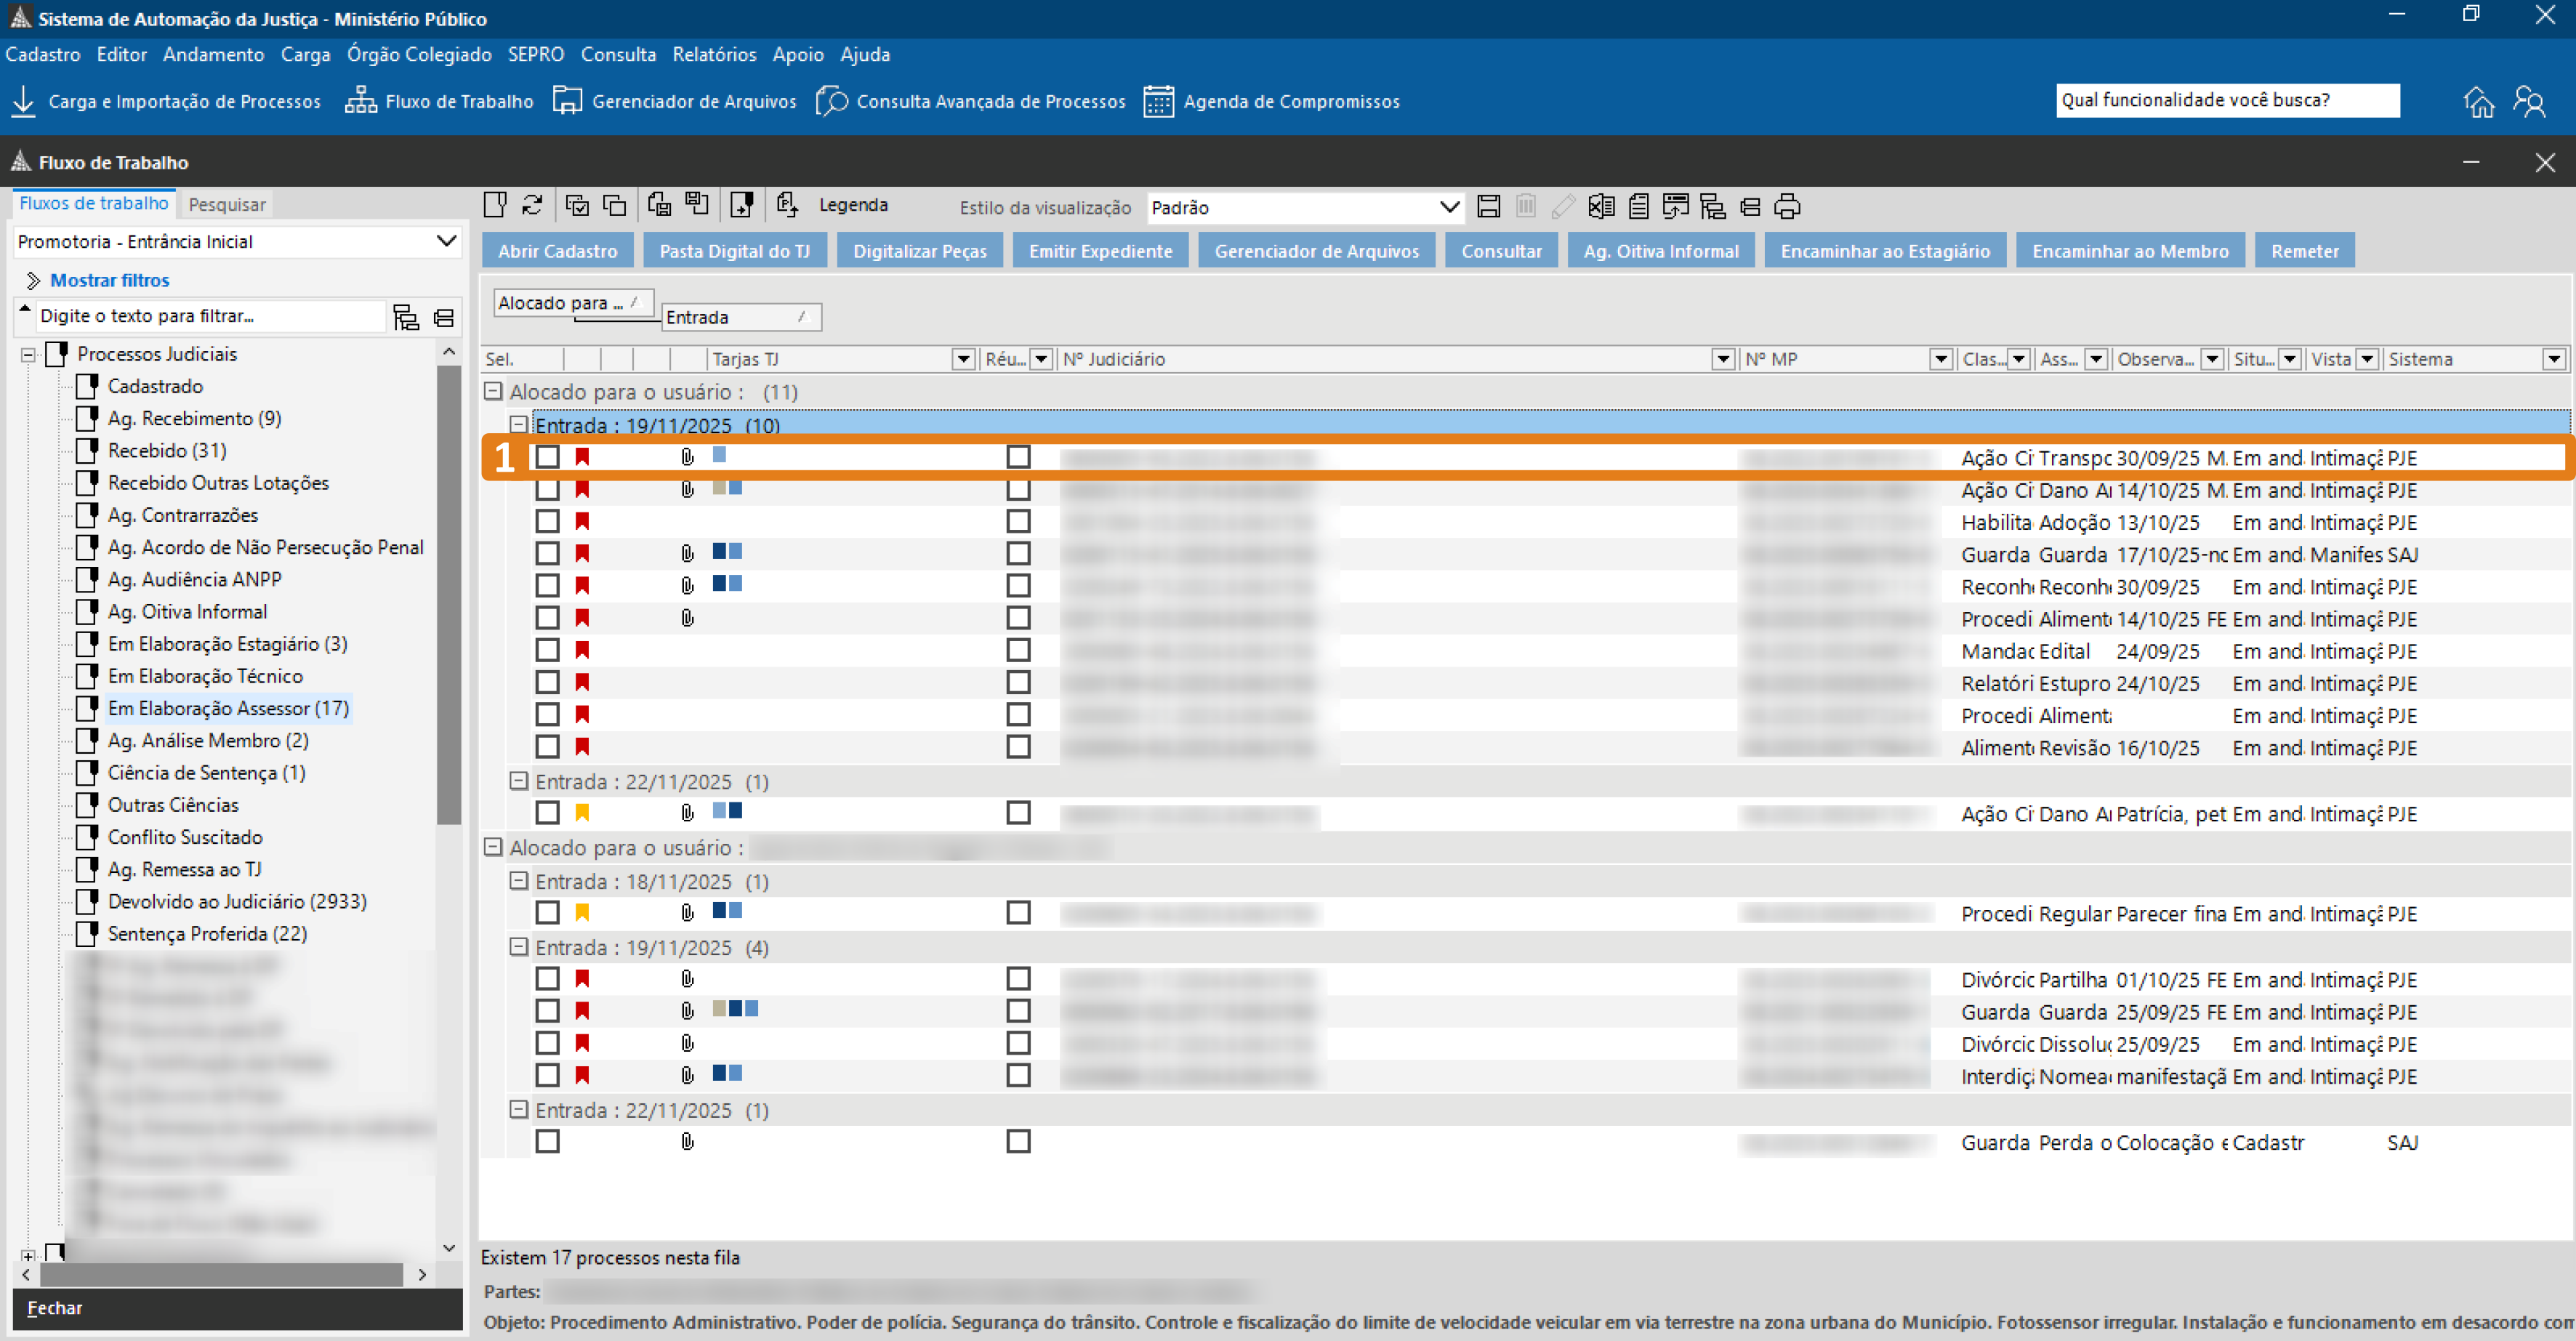Click save visualization style icon

pos(1488,207)
